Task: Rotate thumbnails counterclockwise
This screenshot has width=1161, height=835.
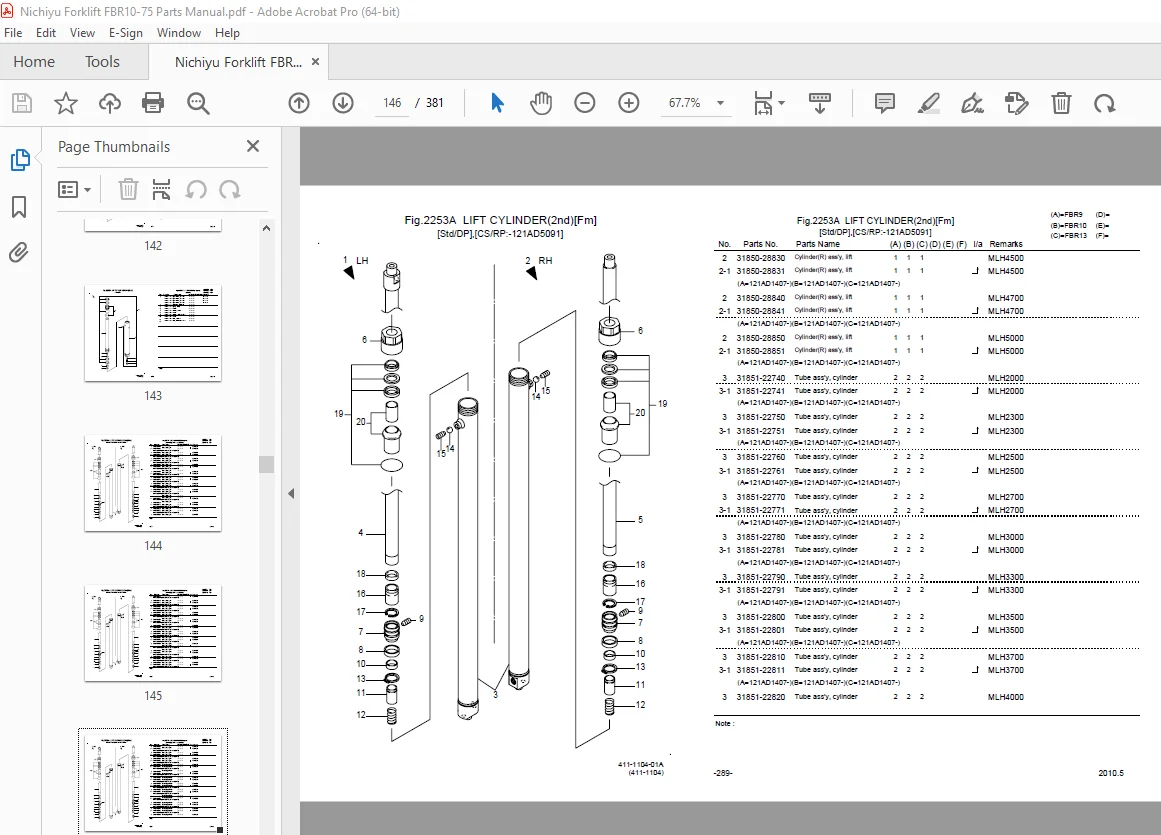Action: click(196, 190)
